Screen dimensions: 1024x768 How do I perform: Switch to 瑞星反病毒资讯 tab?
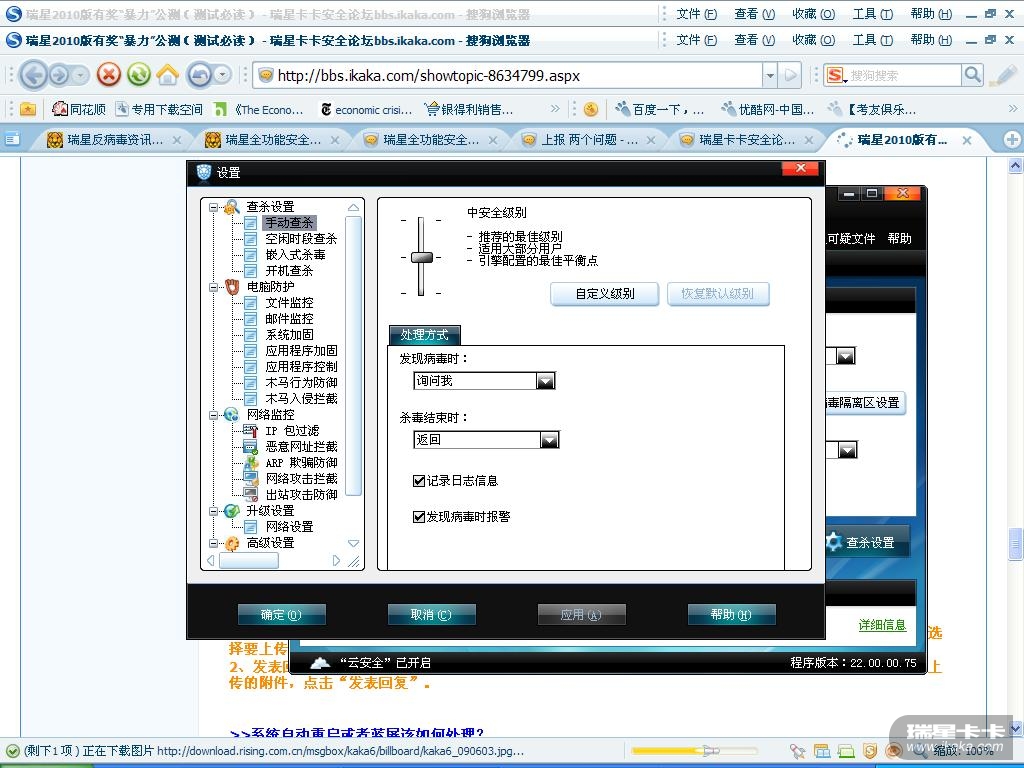pos(114,139)
